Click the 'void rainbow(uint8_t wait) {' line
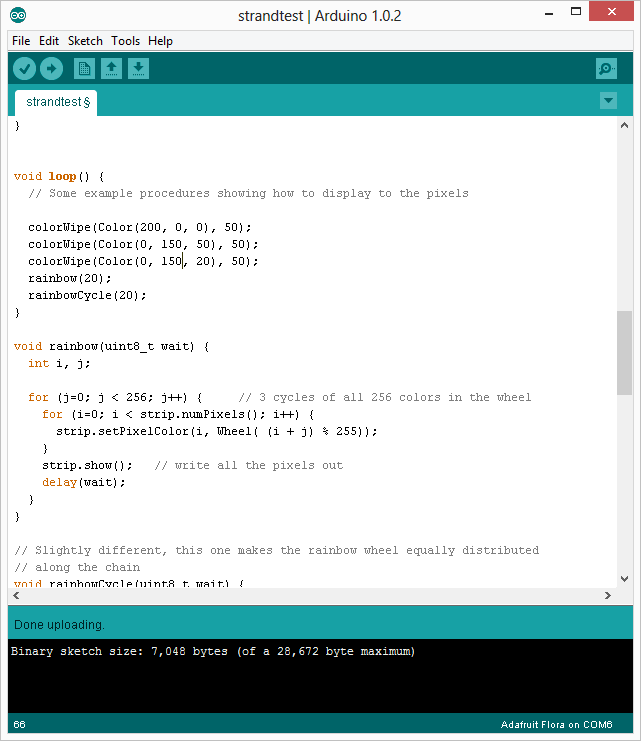The height and width of the screenshot is (741, 641). (x=112, y=346)
